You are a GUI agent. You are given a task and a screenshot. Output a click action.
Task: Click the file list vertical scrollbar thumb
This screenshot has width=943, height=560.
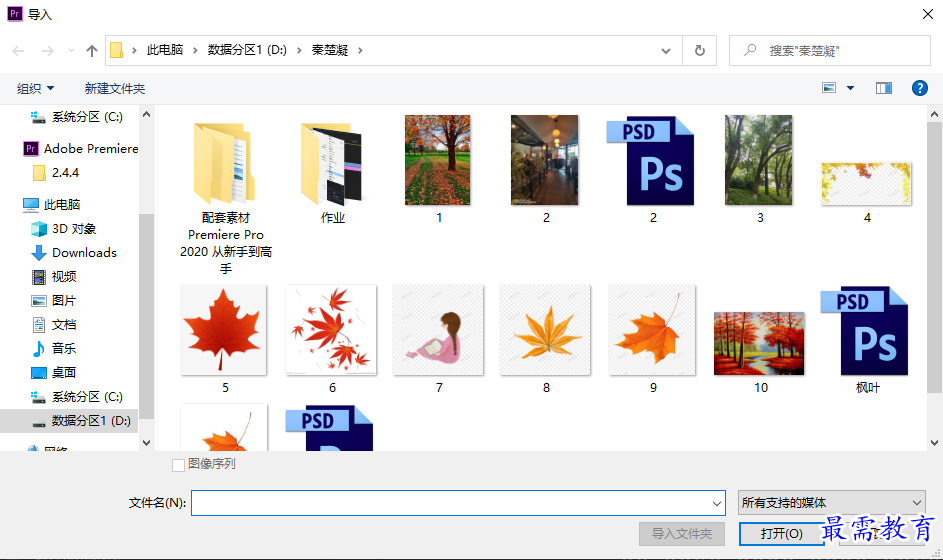(x=934, y=257)
